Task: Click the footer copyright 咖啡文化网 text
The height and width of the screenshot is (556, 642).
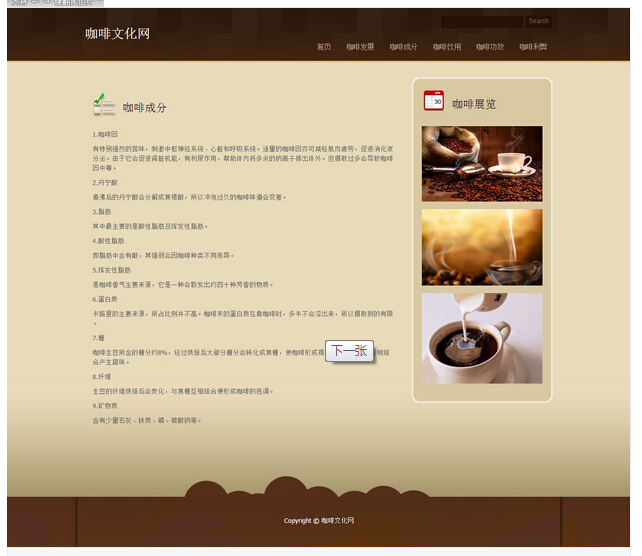Action: pos(319,520)
